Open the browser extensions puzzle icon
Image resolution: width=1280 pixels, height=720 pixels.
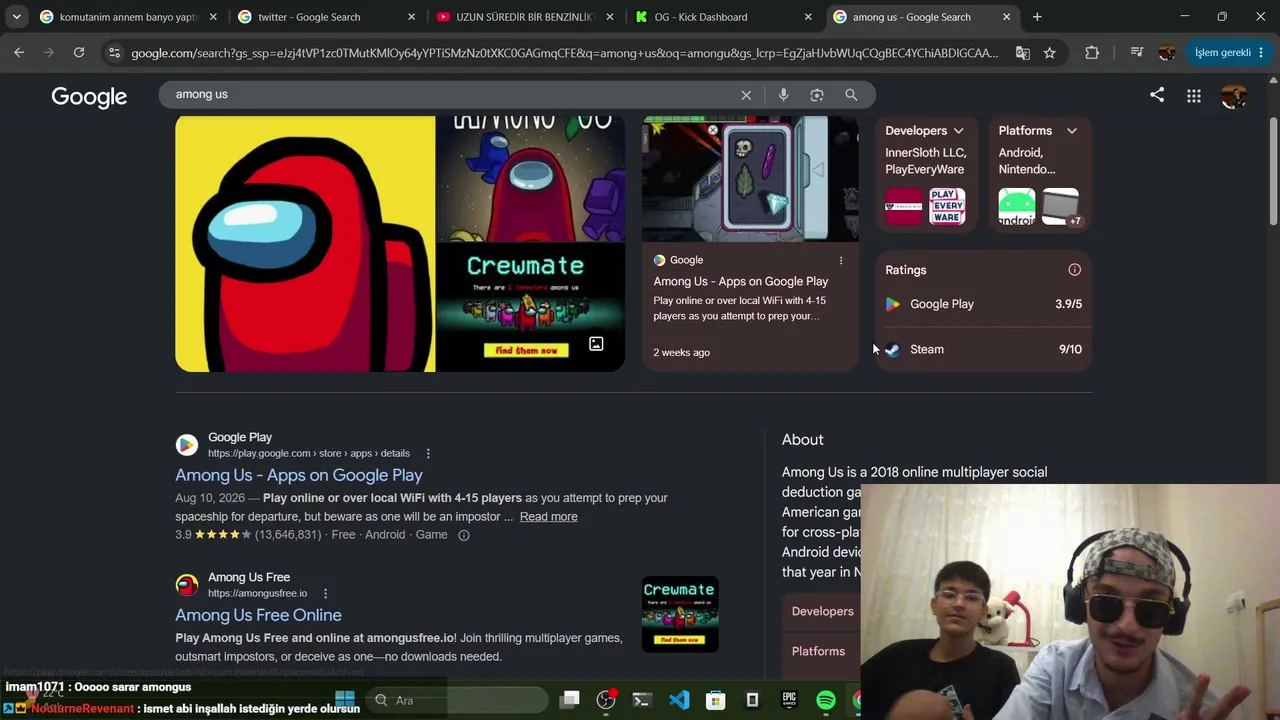(1092, 53)
